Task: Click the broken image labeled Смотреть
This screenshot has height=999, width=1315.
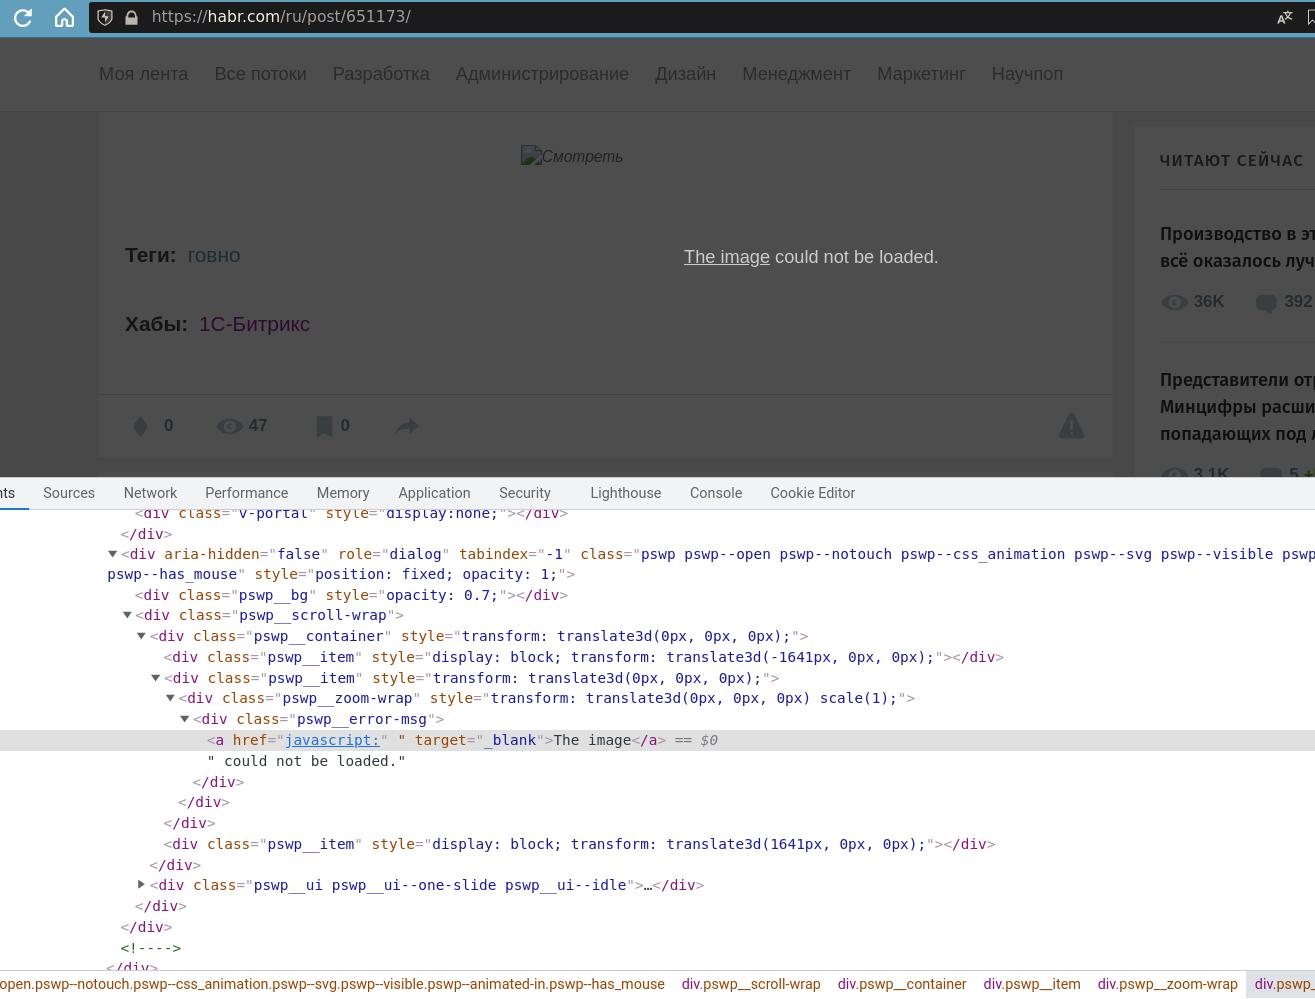Action: (x=572, y=156)
